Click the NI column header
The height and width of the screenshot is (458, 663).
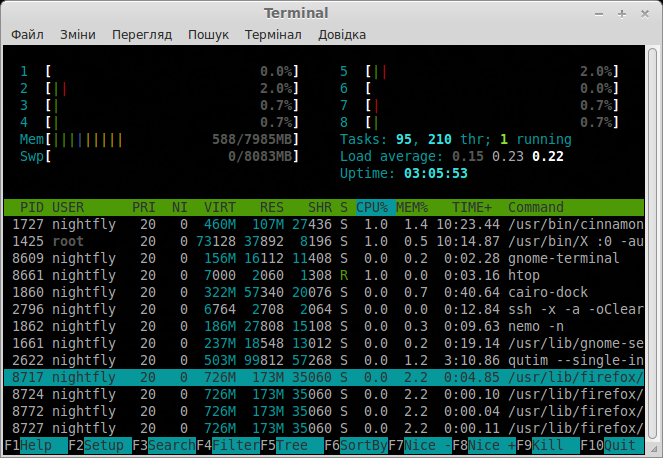click(x=180, y=207)
